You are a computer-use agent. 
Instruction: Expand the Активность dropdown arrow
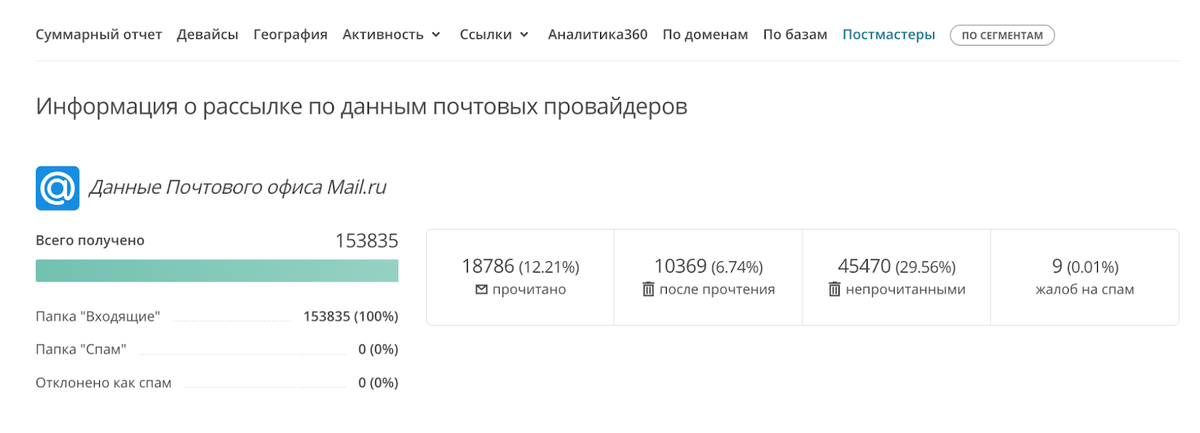click(x=436, y=35)
